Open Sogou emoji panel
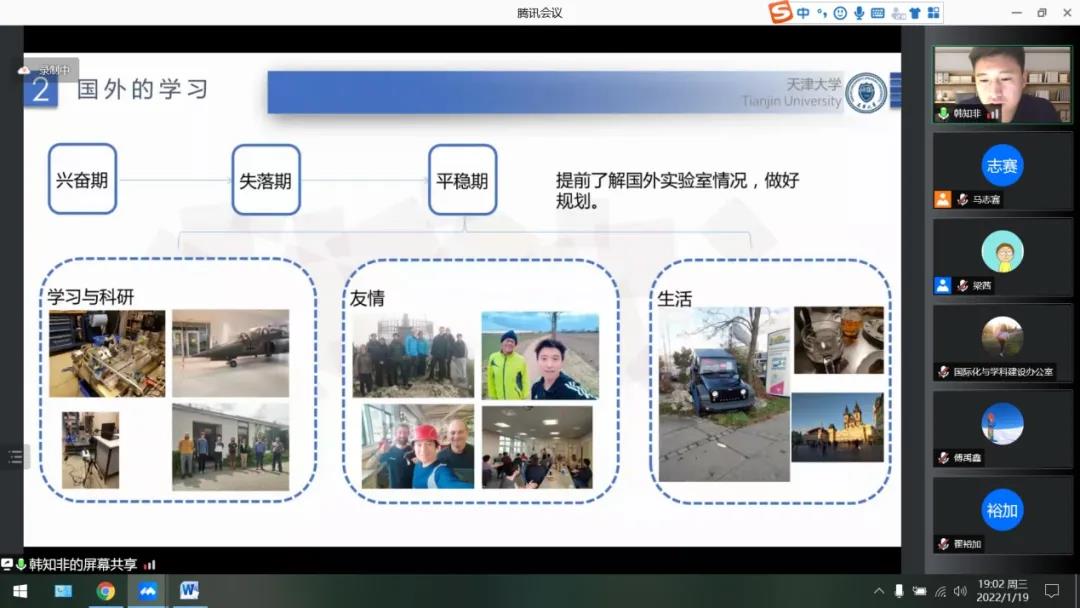The height and width of the screenshot is (608, 1080). [x=840, y=13]
